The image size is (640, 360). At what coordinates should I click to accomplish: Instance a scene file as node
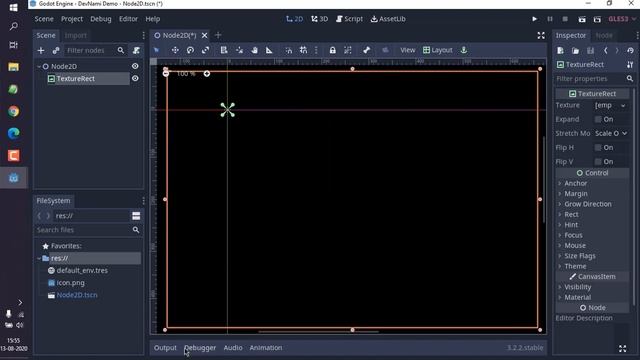56,50
